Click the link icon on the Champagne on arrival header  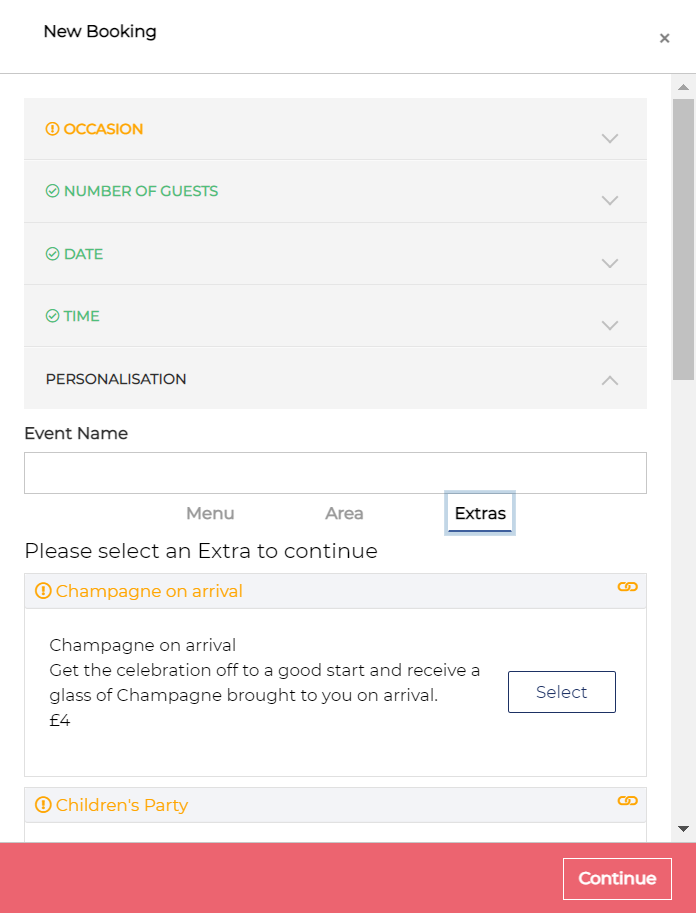click(627, 587)
